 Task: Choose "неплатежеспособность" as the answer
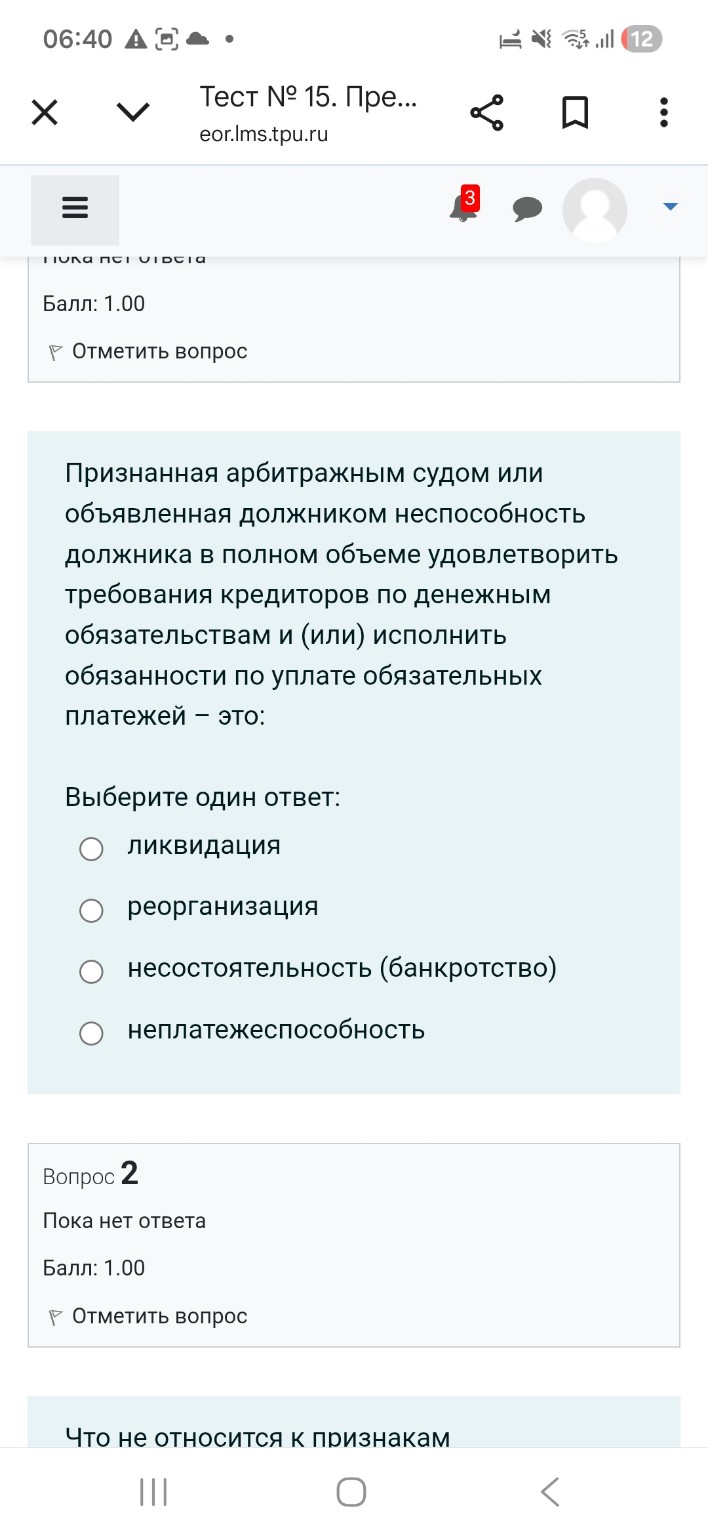(x=91, y=1033)
